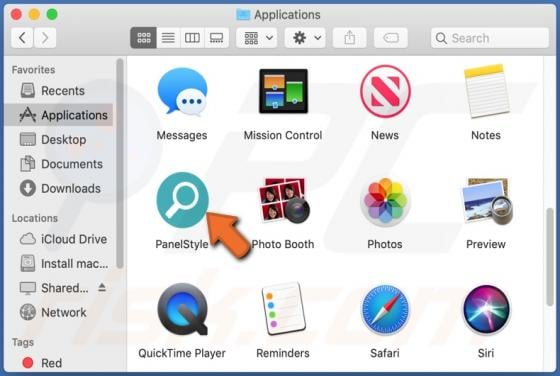Screen dimensions: 560x376
Task: Switch to icon view
Action: point(144,37)
